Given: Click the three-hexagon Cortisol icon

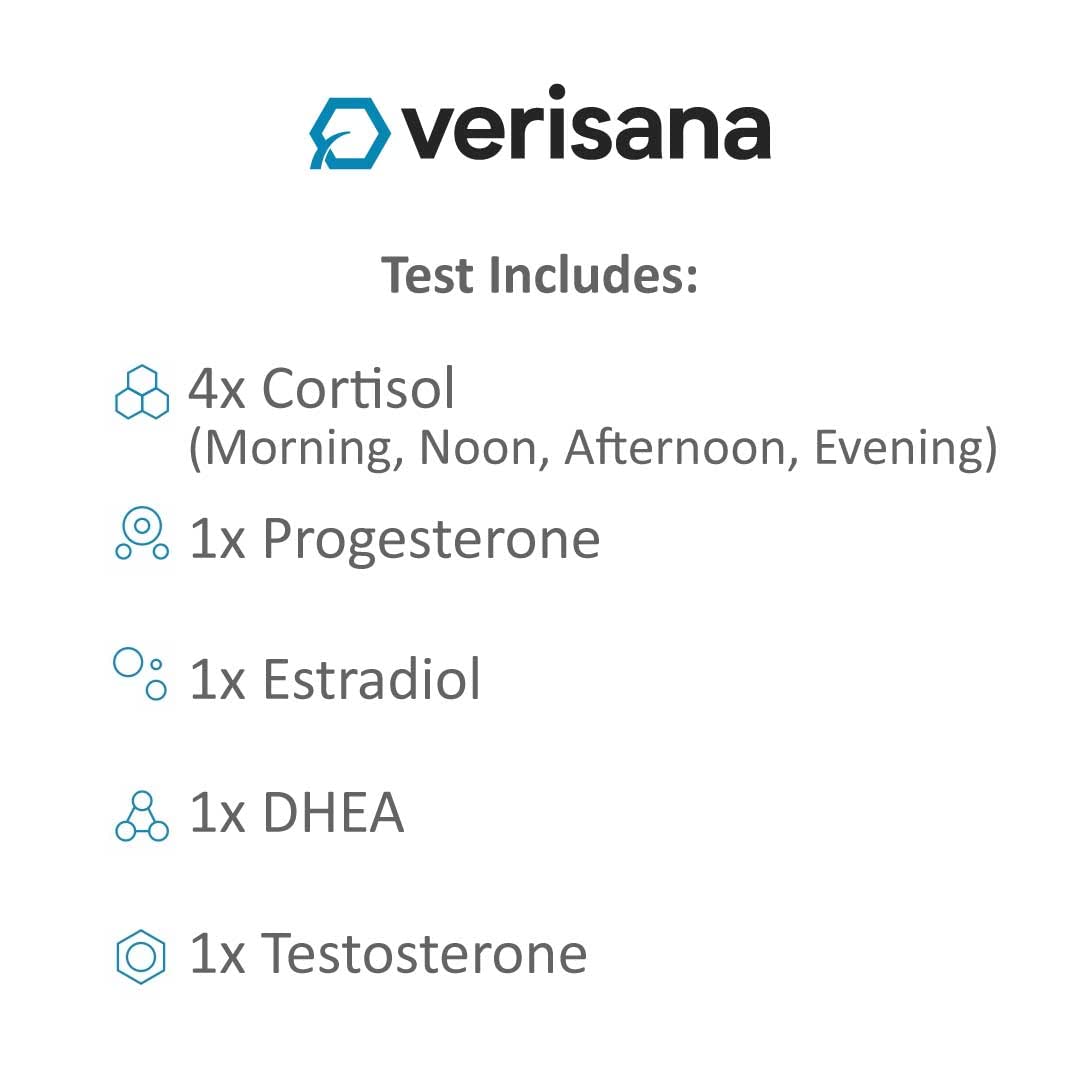Looking at the screenshot, I should (x=142, y=391).
